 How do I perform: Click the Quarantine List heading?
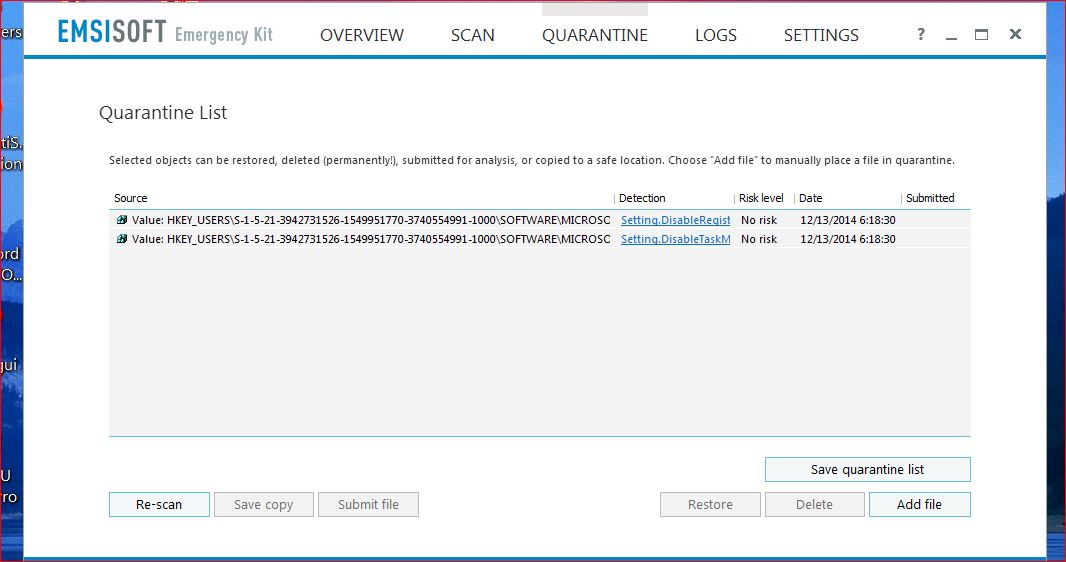point(163,113)
